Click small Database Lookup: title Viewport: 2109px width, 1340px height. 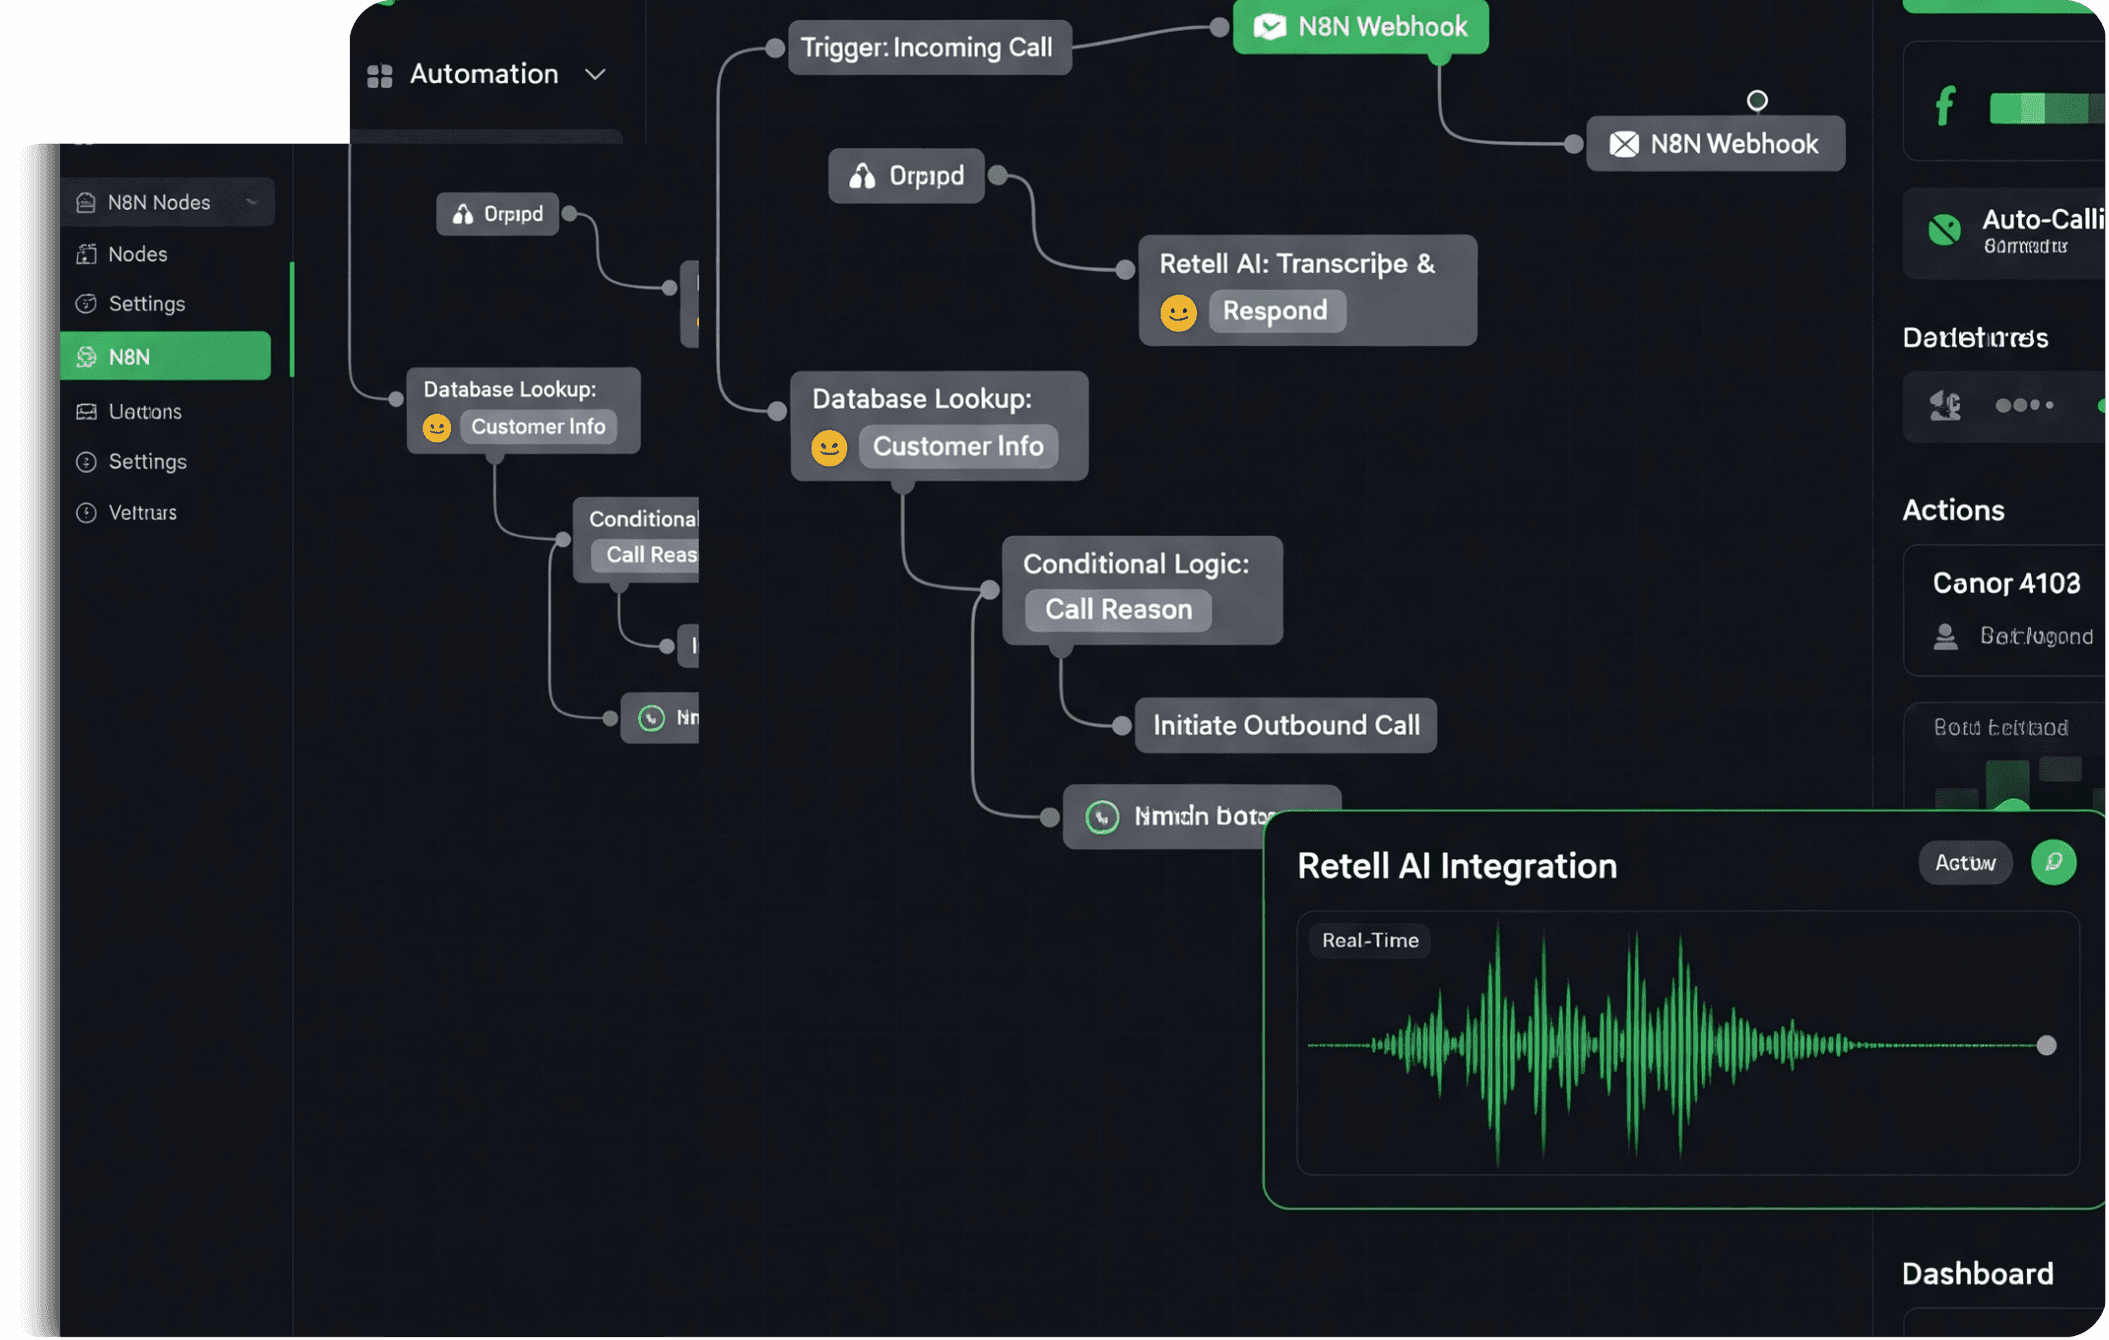509,389
